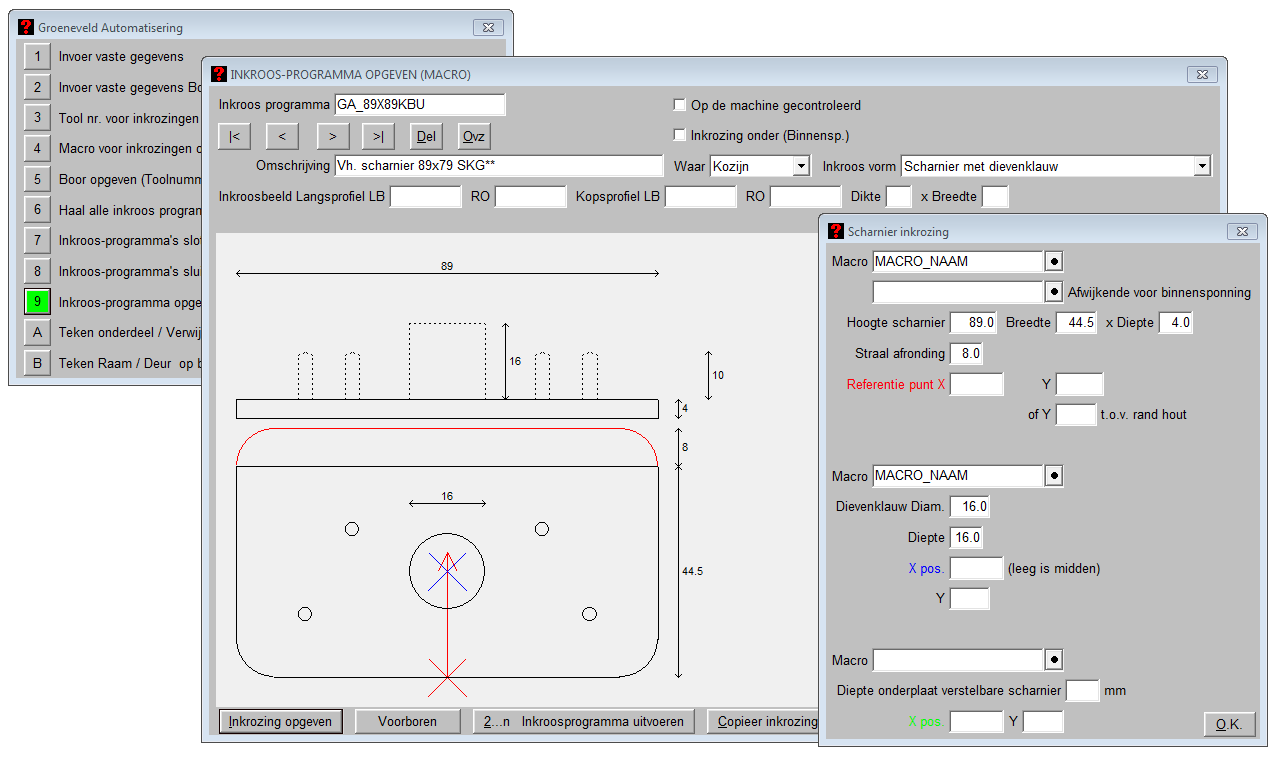Expand the 'Inkroos vorm' dropdown

point(1202,166)
